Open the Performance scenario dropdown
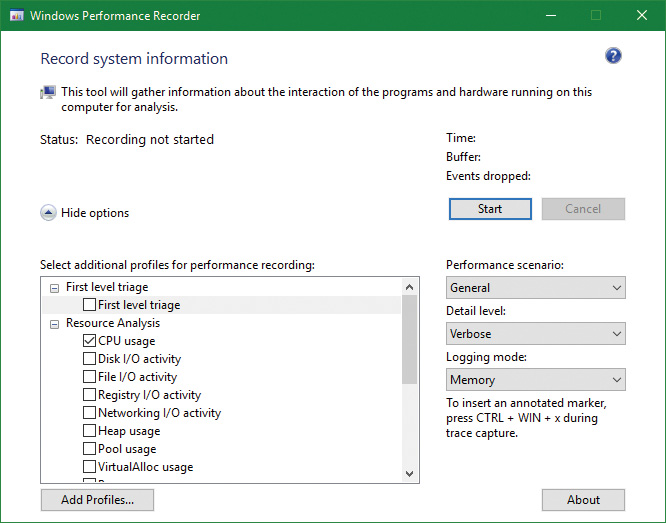The width and height of the screenshot is (666, 523). pyautogui.click(x=535, y=288)
